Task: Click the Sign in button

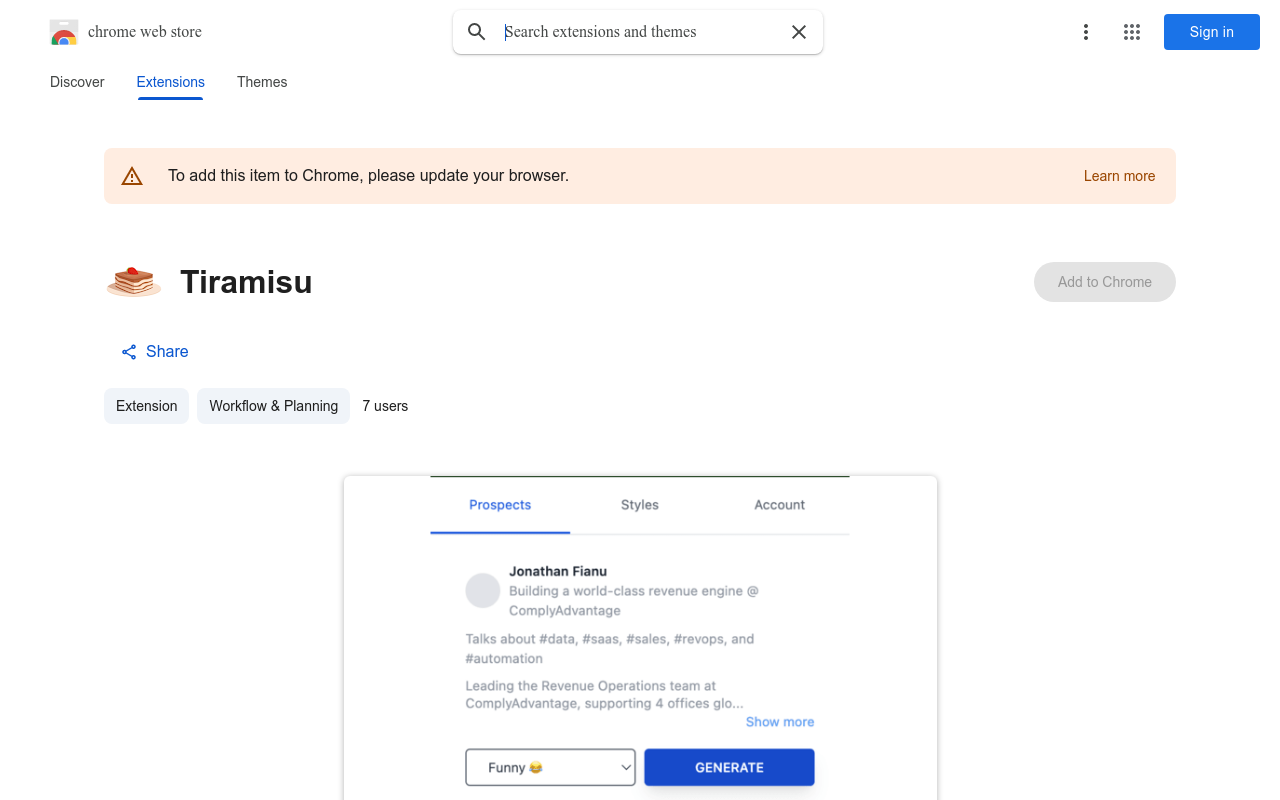Action: pos(1211,32)
